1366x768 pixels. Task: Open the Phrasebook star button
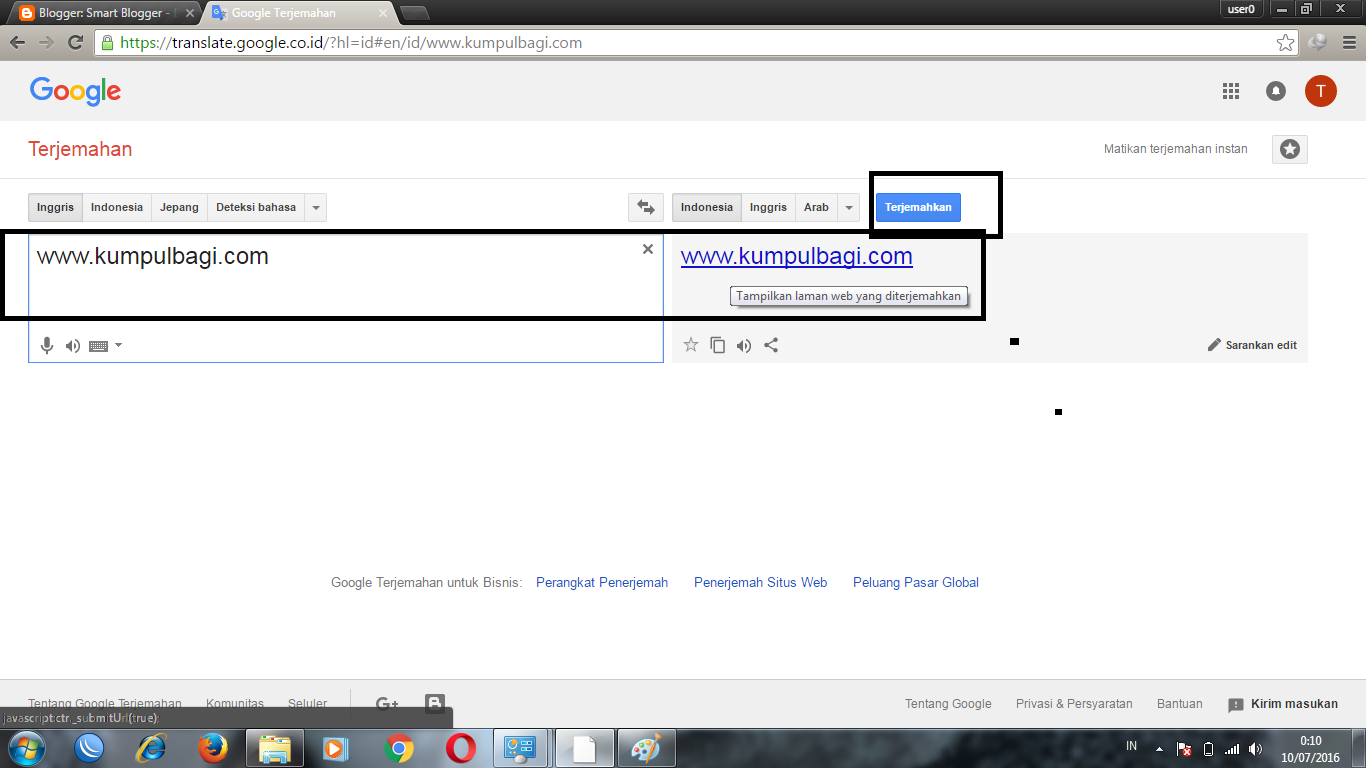pos(1290,149)
